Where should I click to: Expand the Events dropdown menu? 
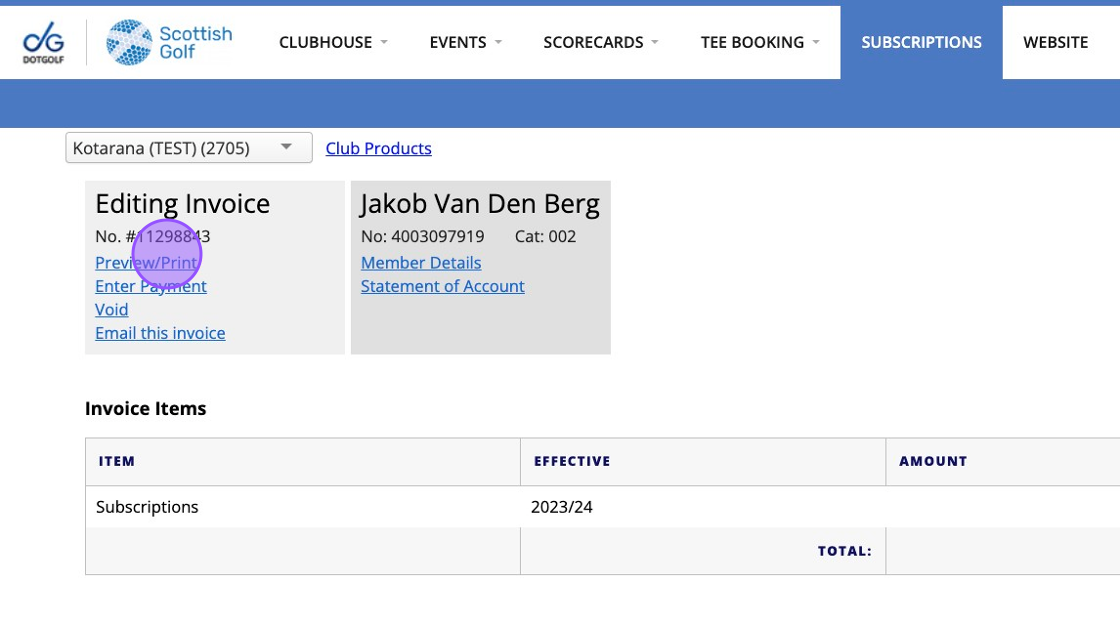(x=465, y=42)
